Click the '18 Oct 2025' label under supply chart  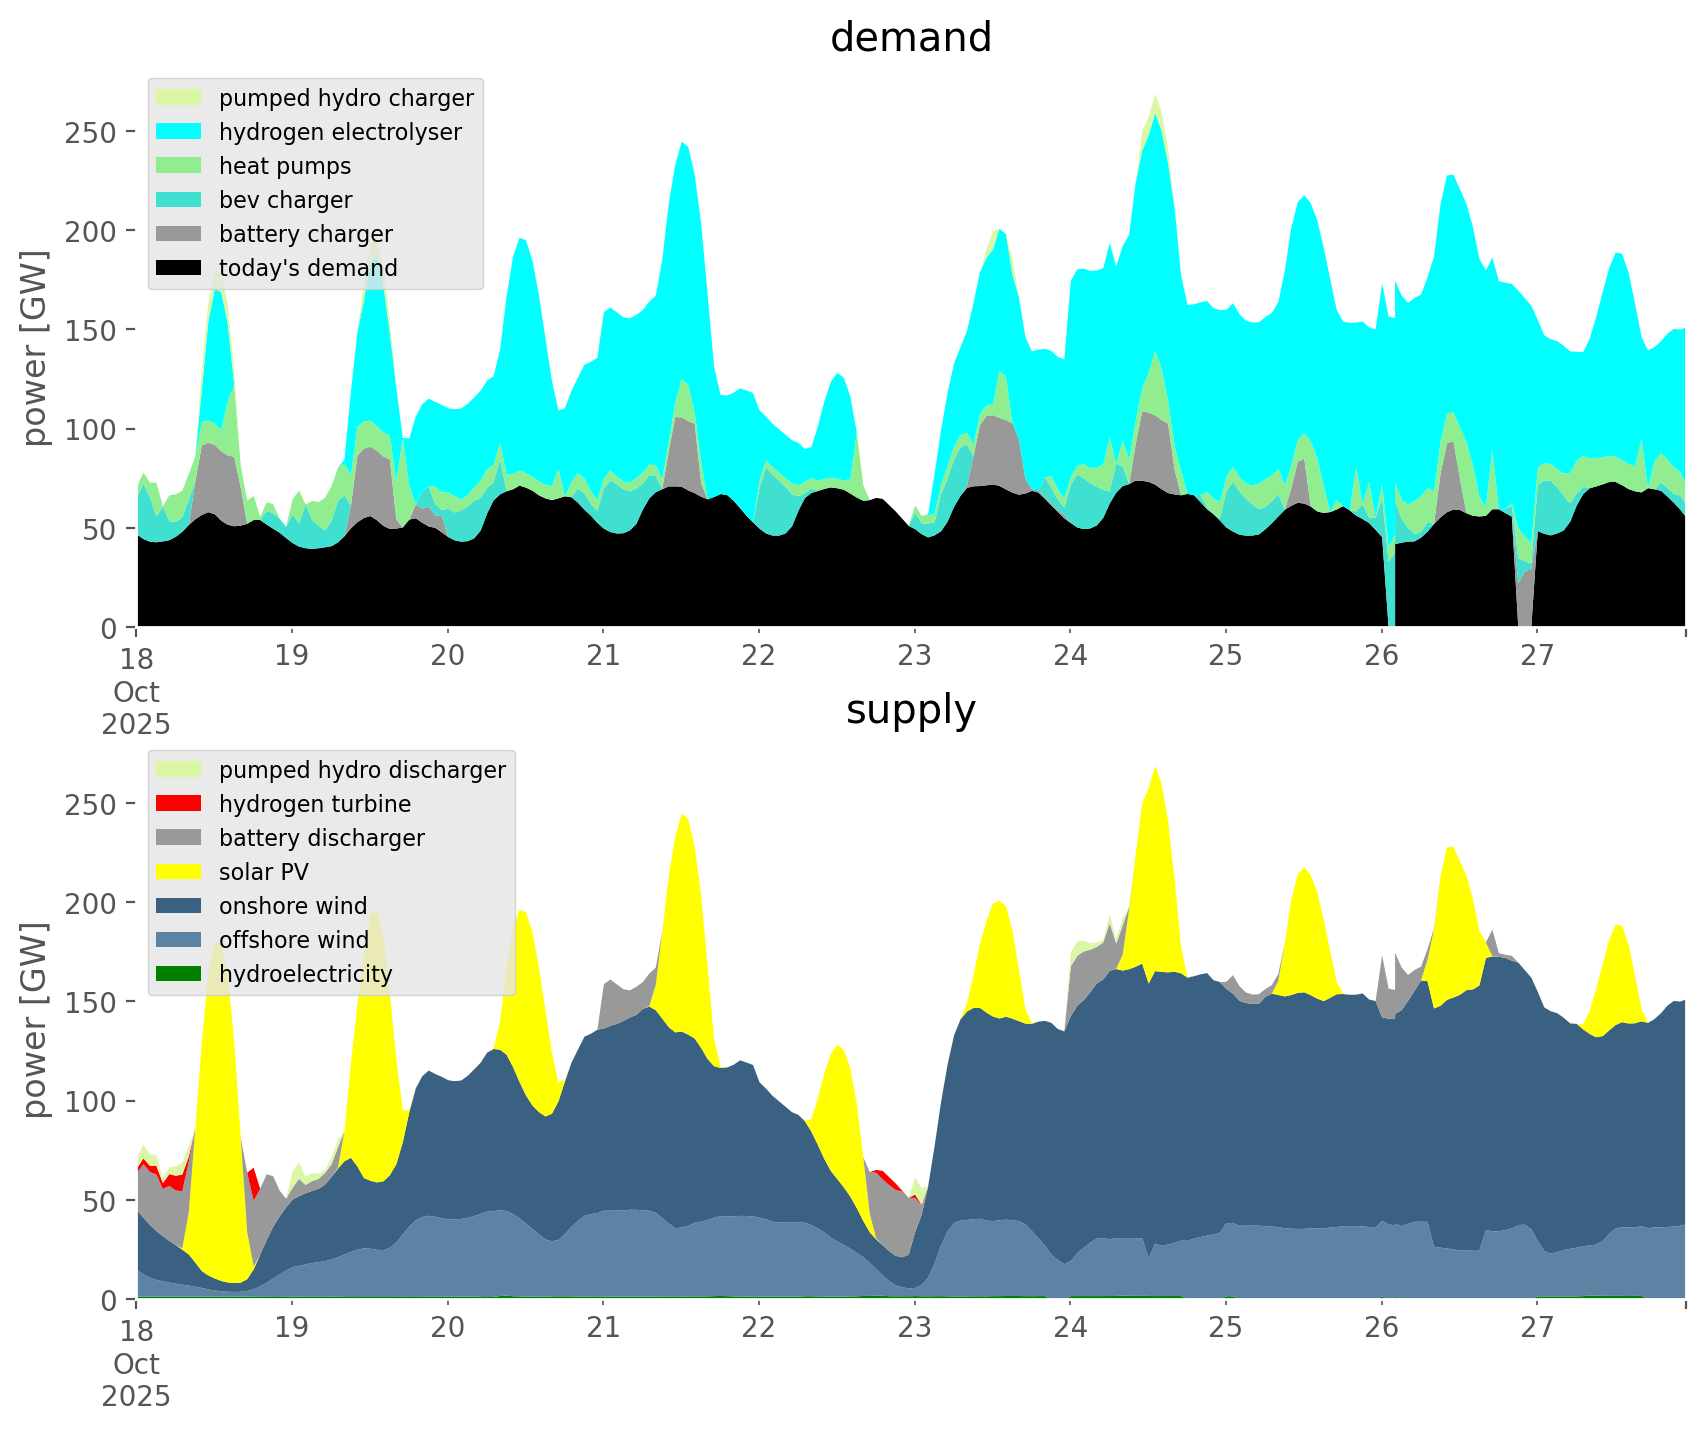[x=136, y=1362]
